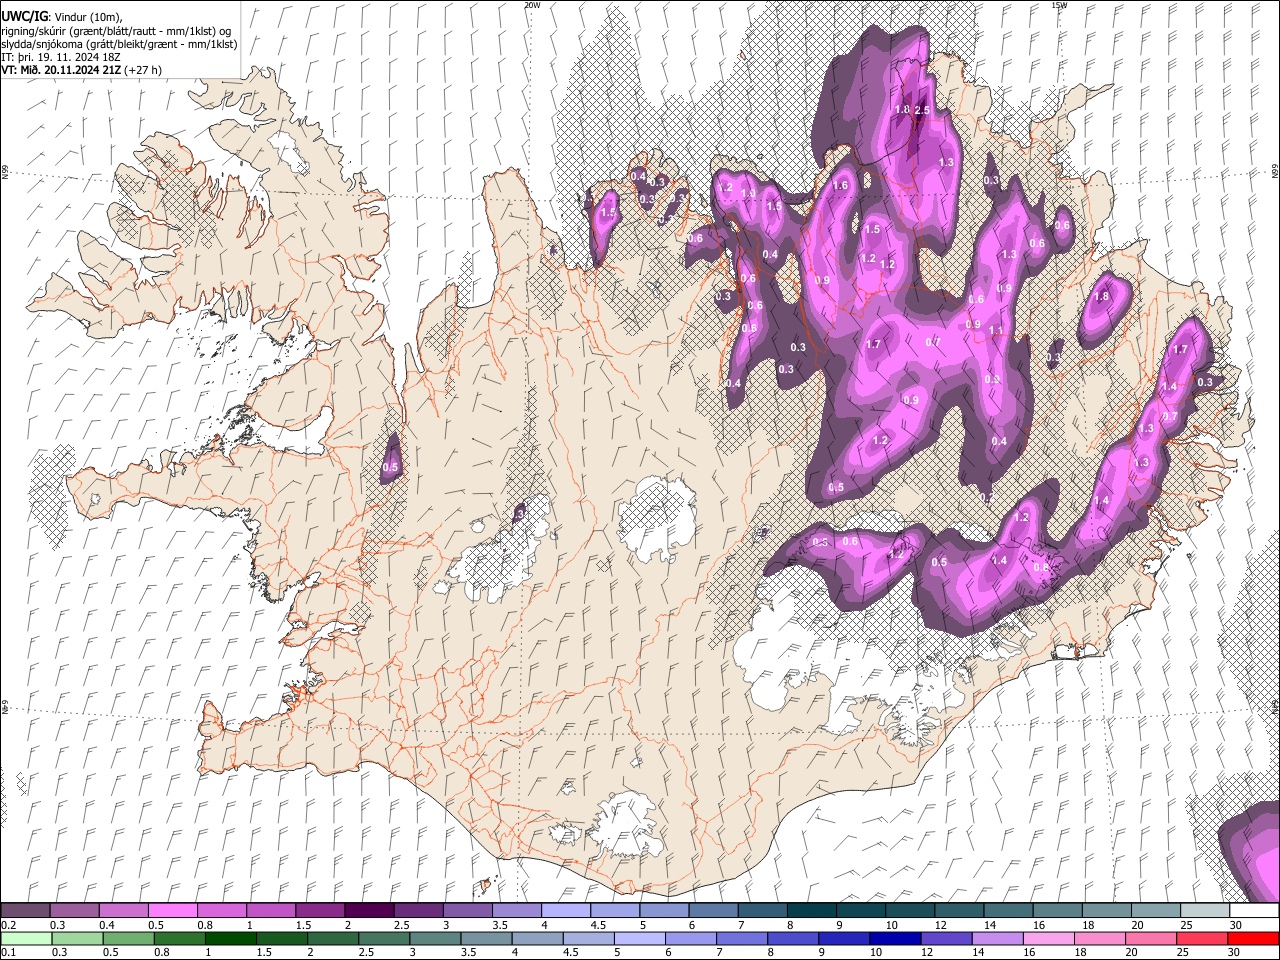Click the 25 label in the lower legend
Viewport: 1280px width, 960px height.
(x=1185, y=952)
